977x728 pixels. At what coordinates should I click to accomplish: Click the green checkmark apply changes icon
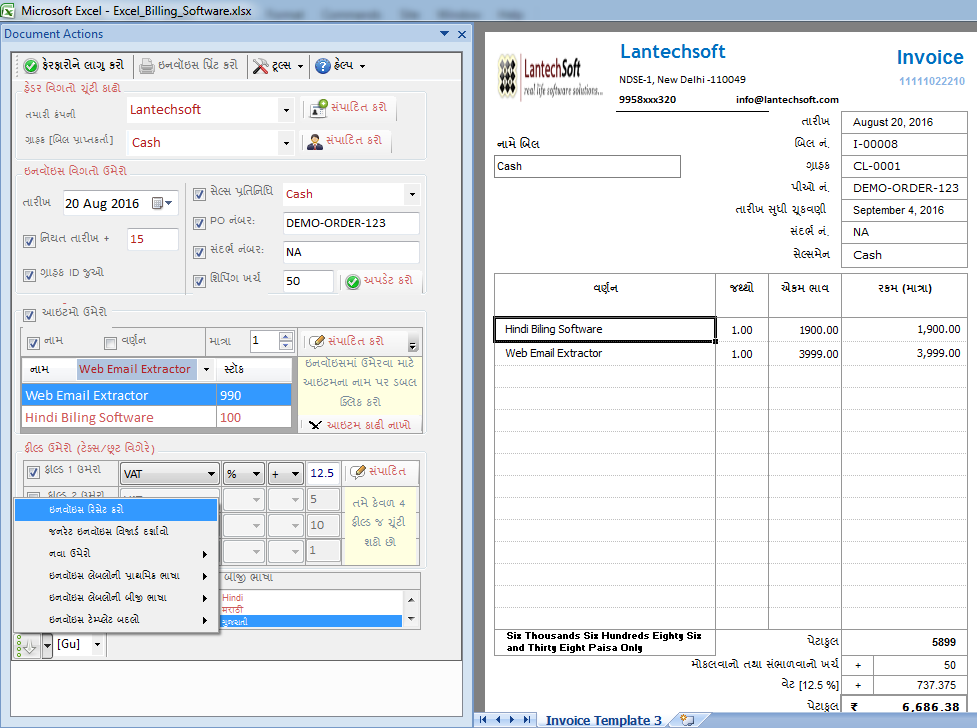[x=31, y=65]
